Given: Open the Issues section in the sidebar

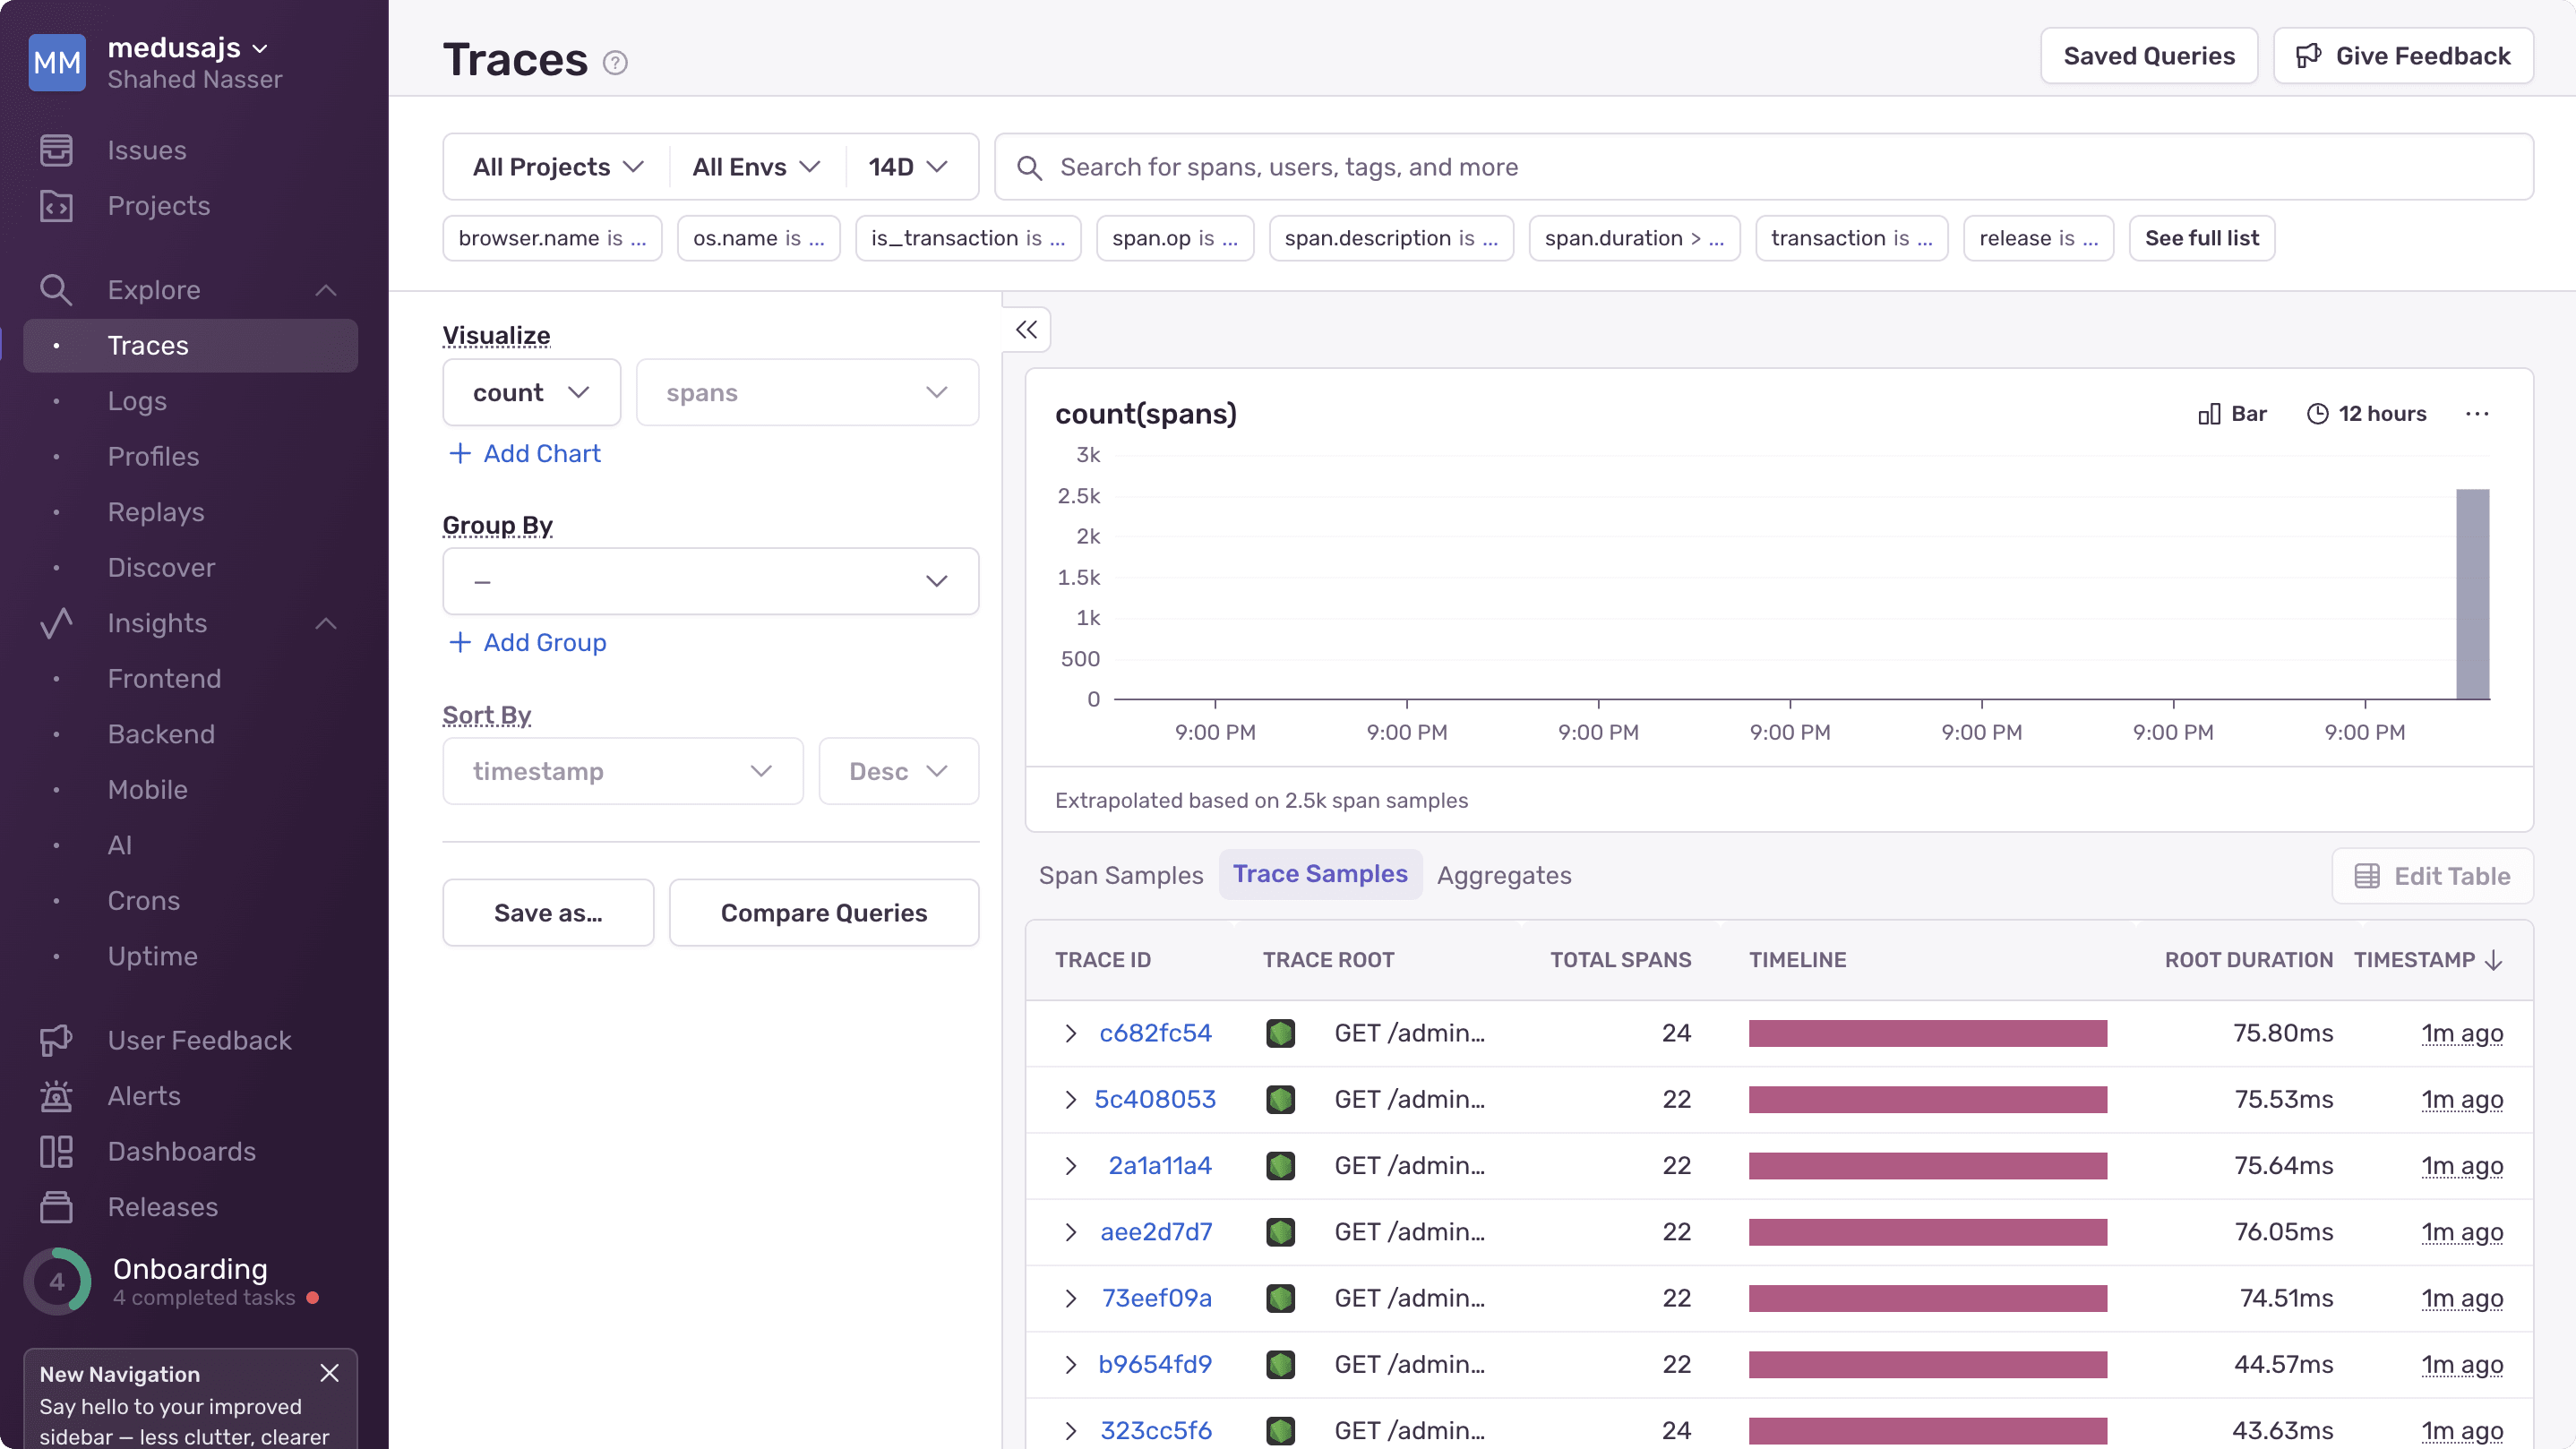Looking at the screenshot, I should coord(146,150).
